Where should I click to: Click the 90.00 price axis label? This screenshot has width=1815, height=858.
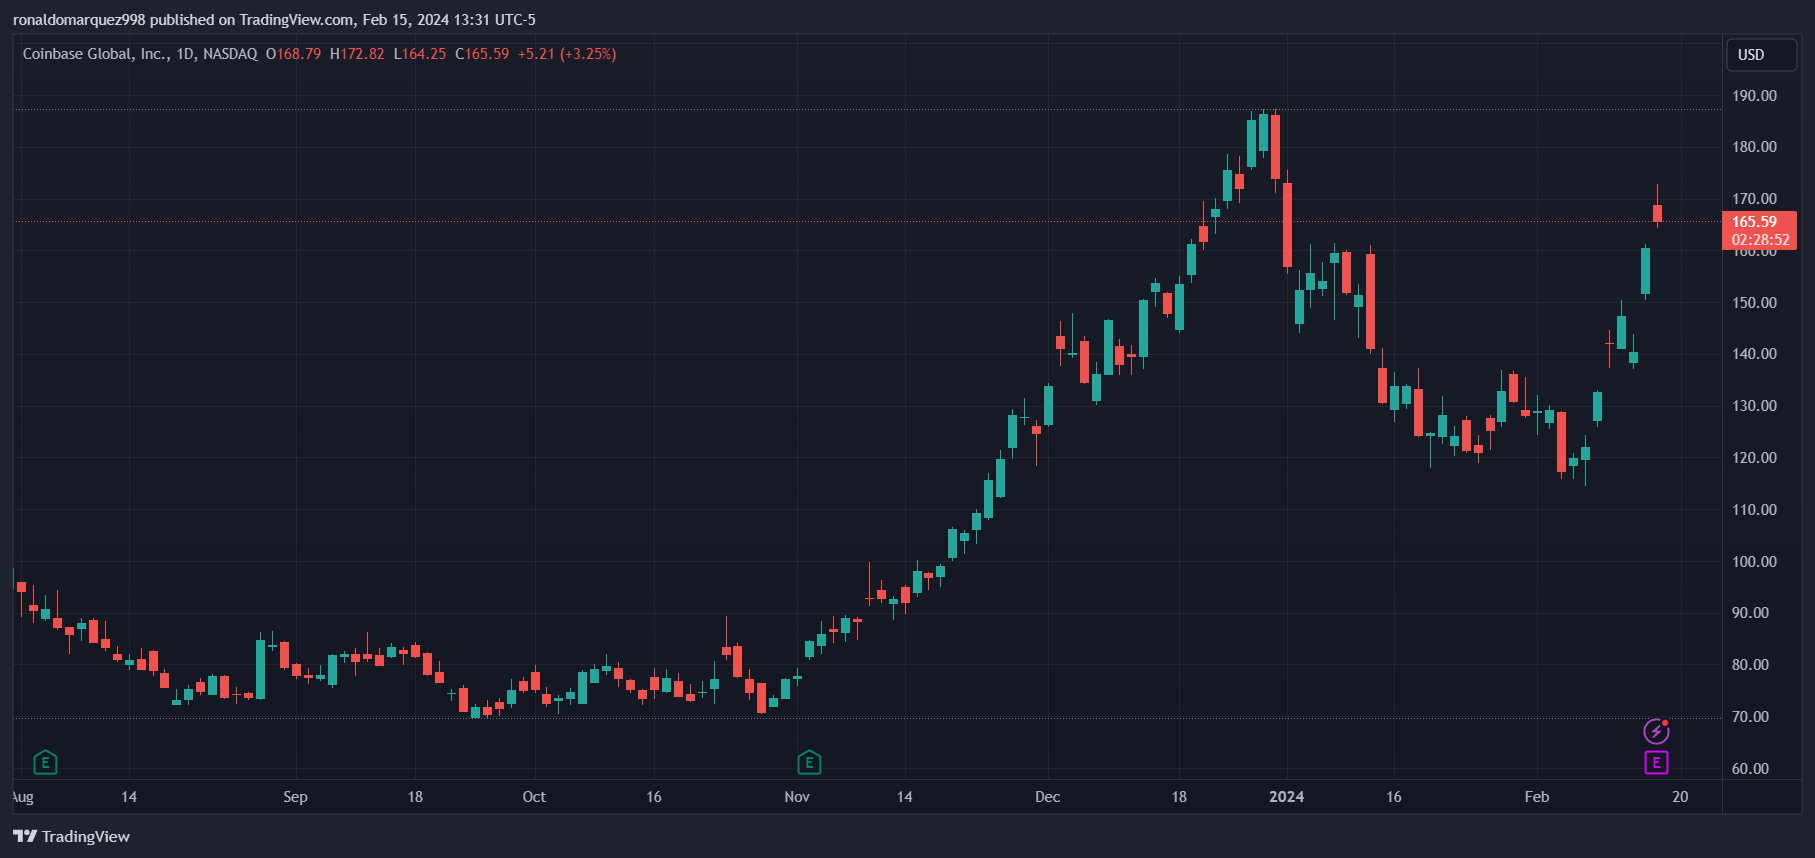click(x=1750, y=613)
